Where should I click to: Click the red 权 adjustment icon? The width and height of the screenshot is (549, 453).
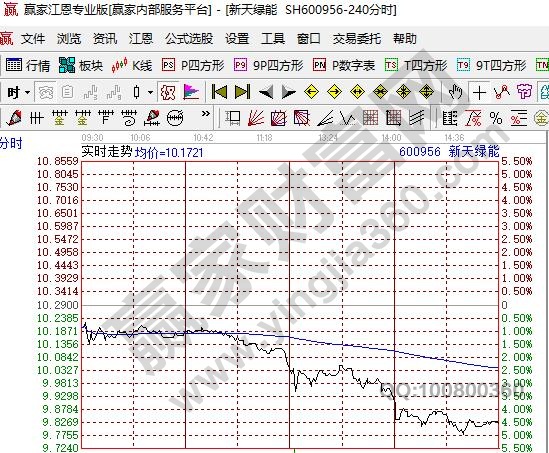click(167, 92)
